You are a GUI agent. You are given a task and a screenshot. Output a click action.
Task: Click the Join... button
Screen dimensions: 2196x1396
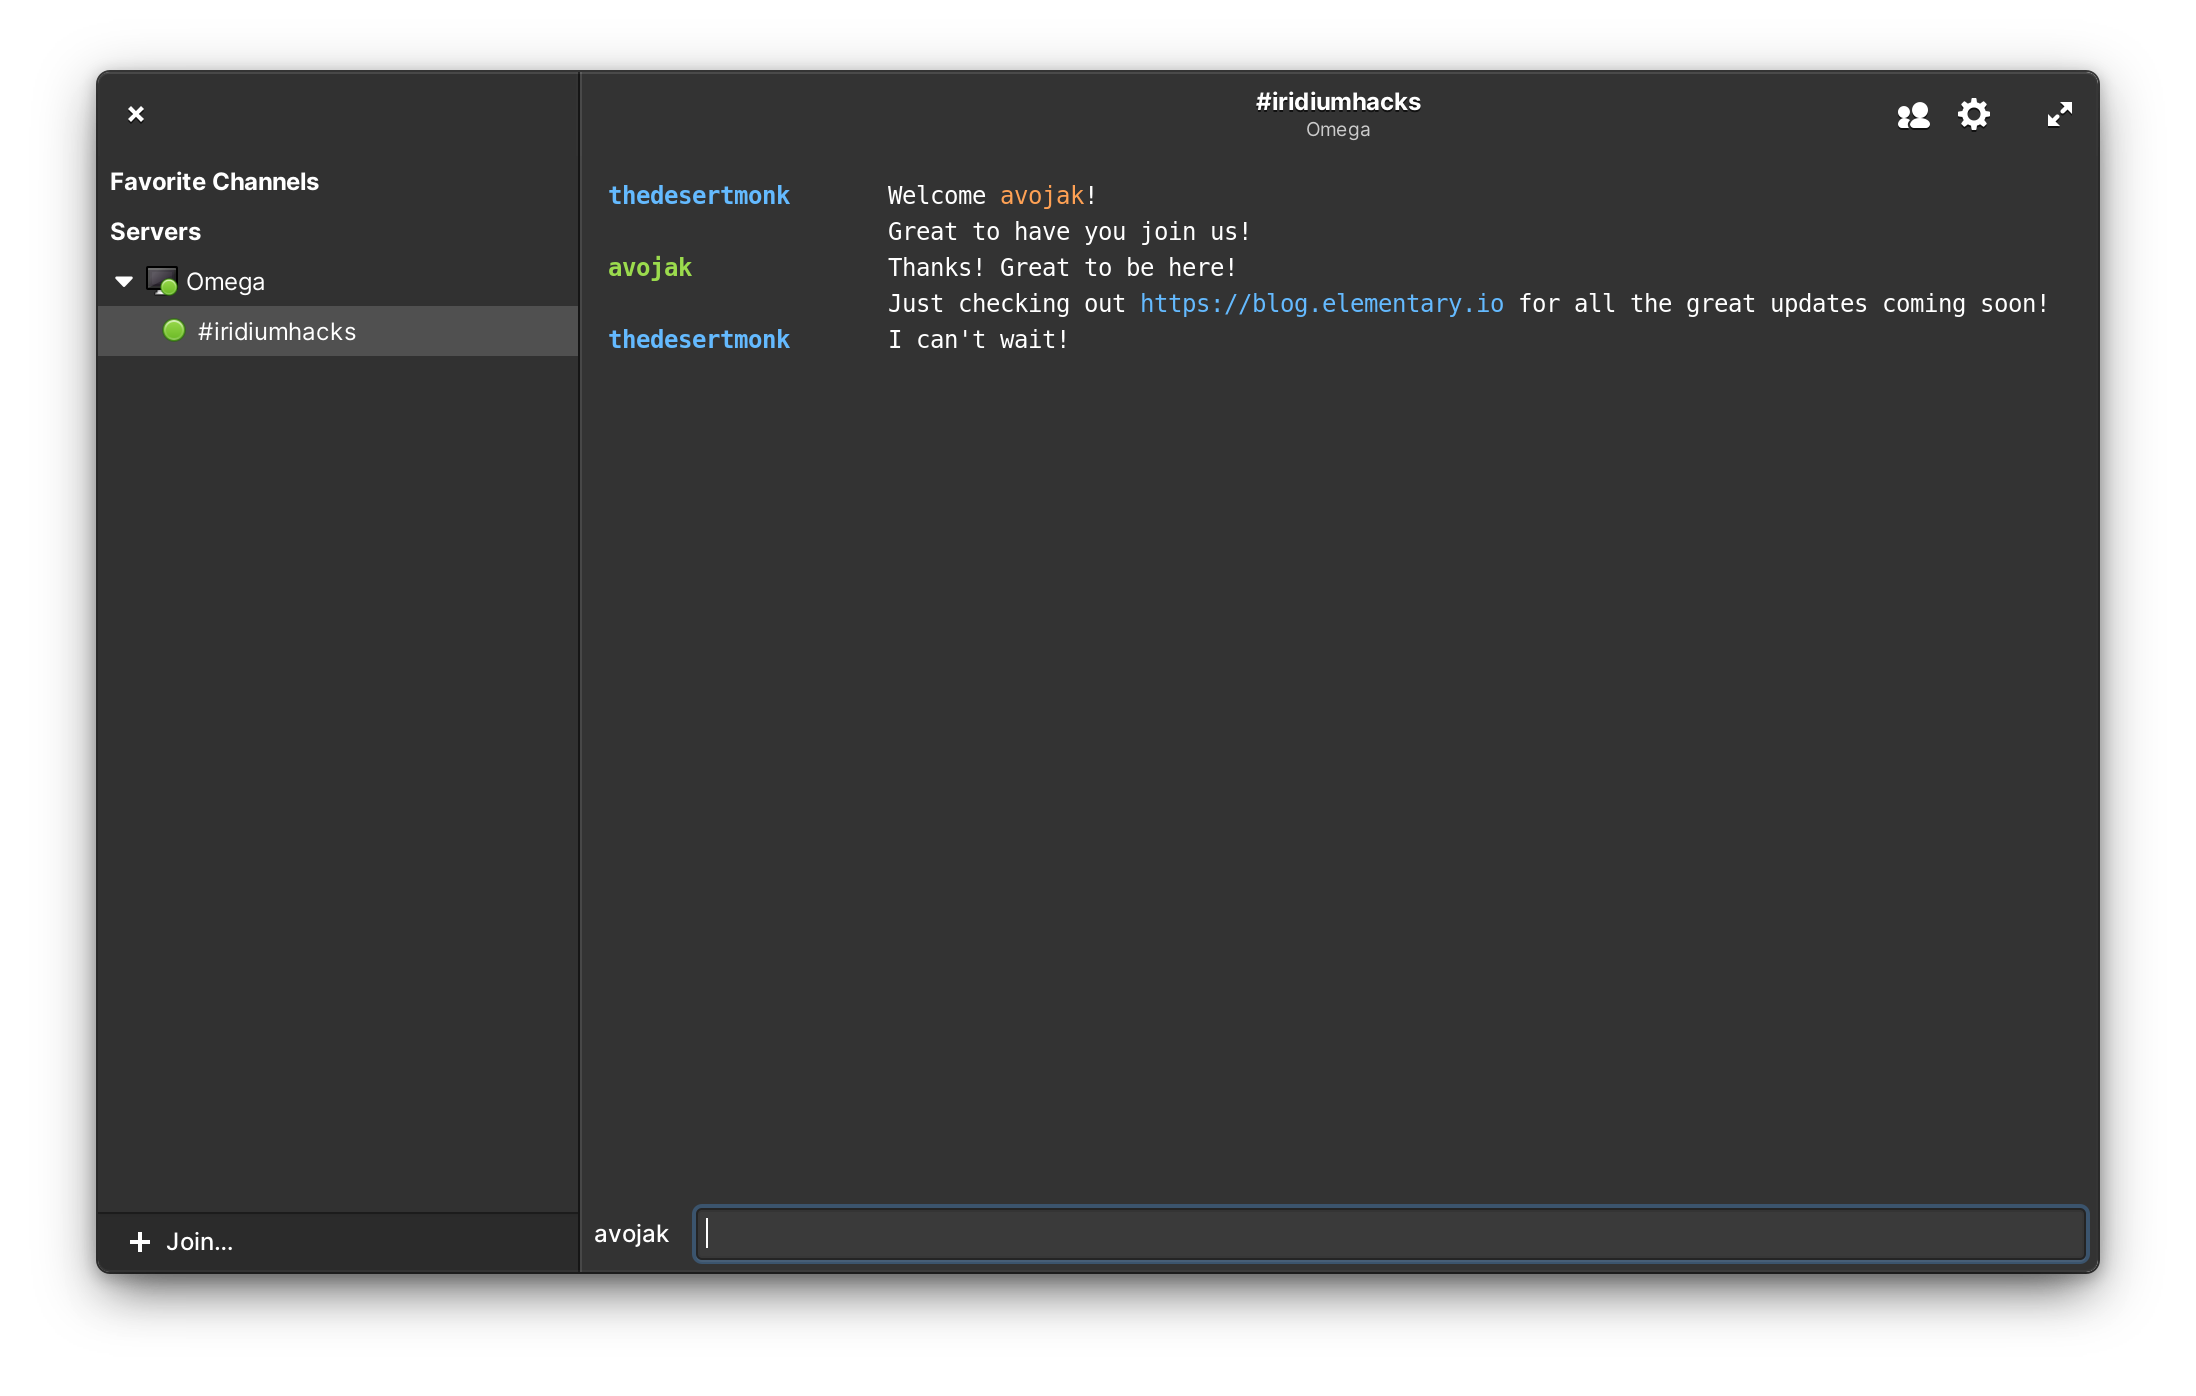coord(199,1242)
